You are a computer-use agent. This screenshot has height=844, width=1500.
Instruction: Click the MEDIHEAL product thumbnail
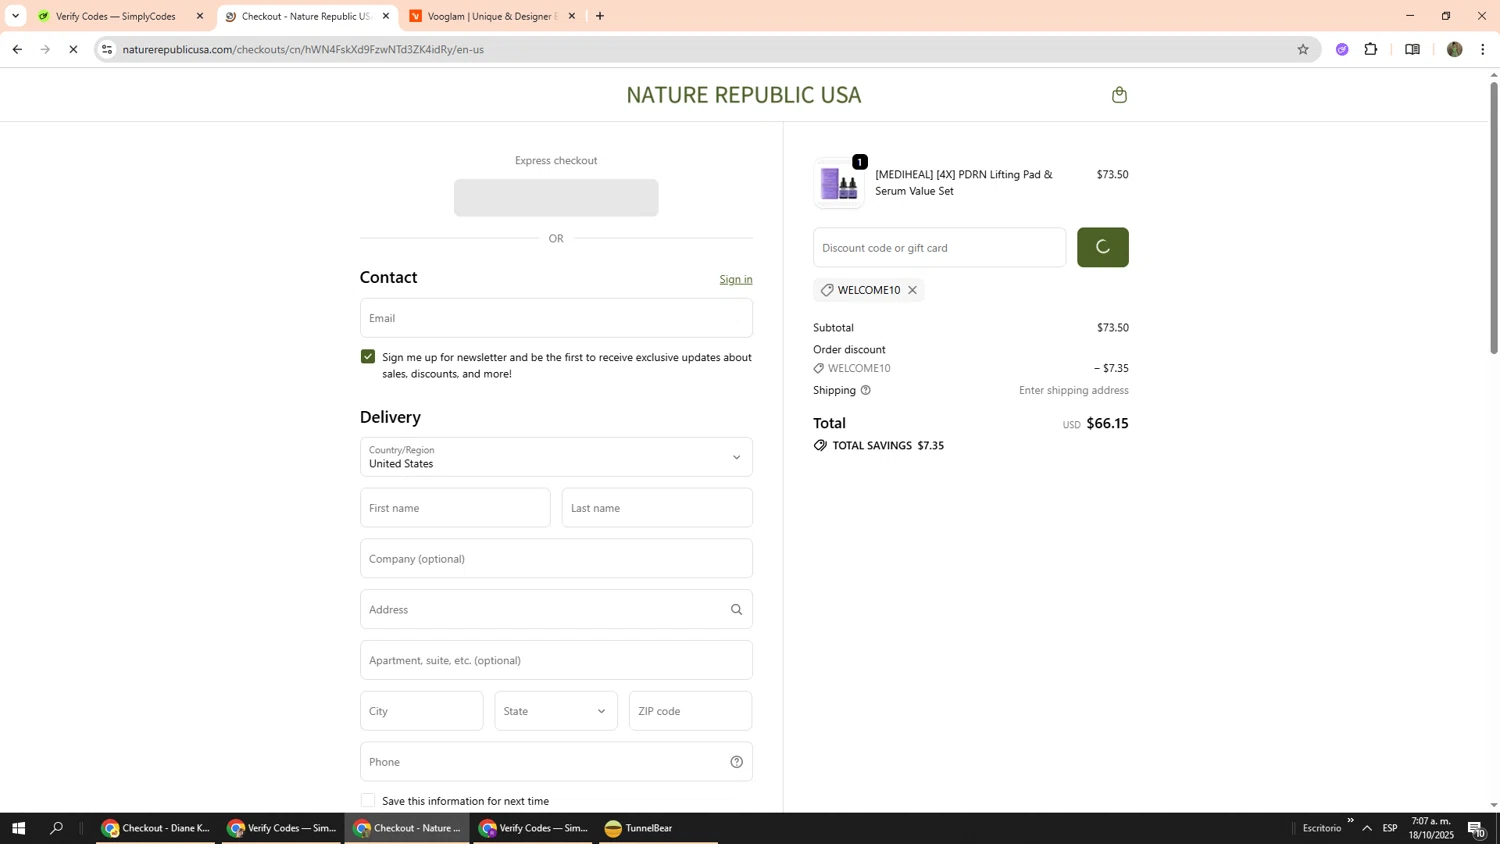(x=839, y=183)
